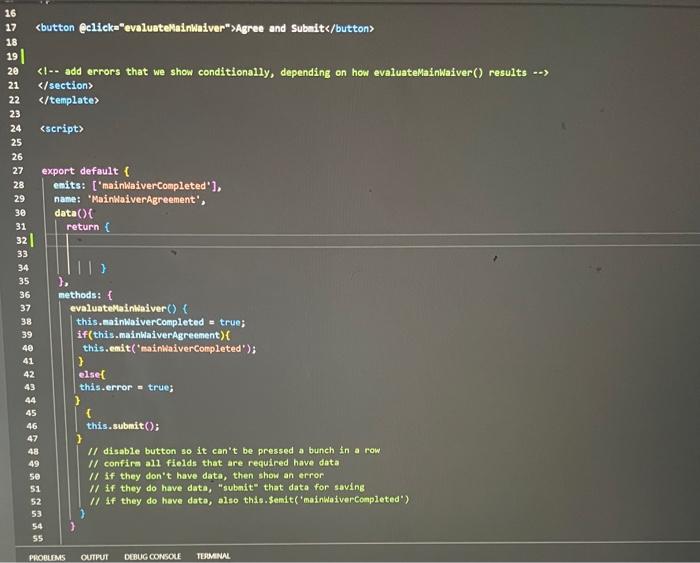700x563 pixels.
Task: Click 'this.error = true;' statement
Action: (126, 387)
